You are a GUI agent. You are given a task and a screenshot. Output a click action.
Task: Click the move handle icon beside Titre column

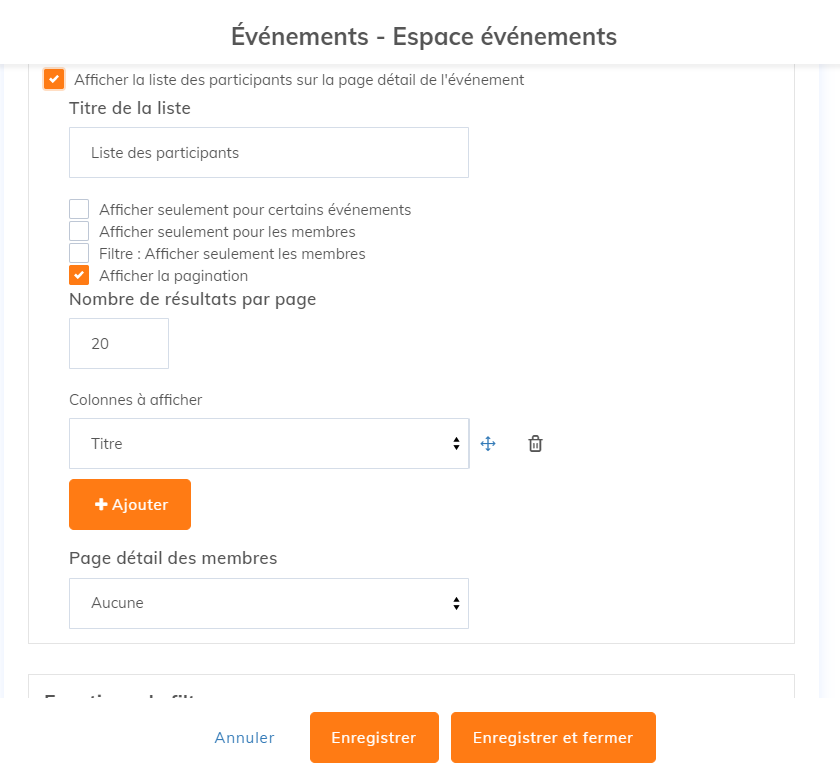488,444
